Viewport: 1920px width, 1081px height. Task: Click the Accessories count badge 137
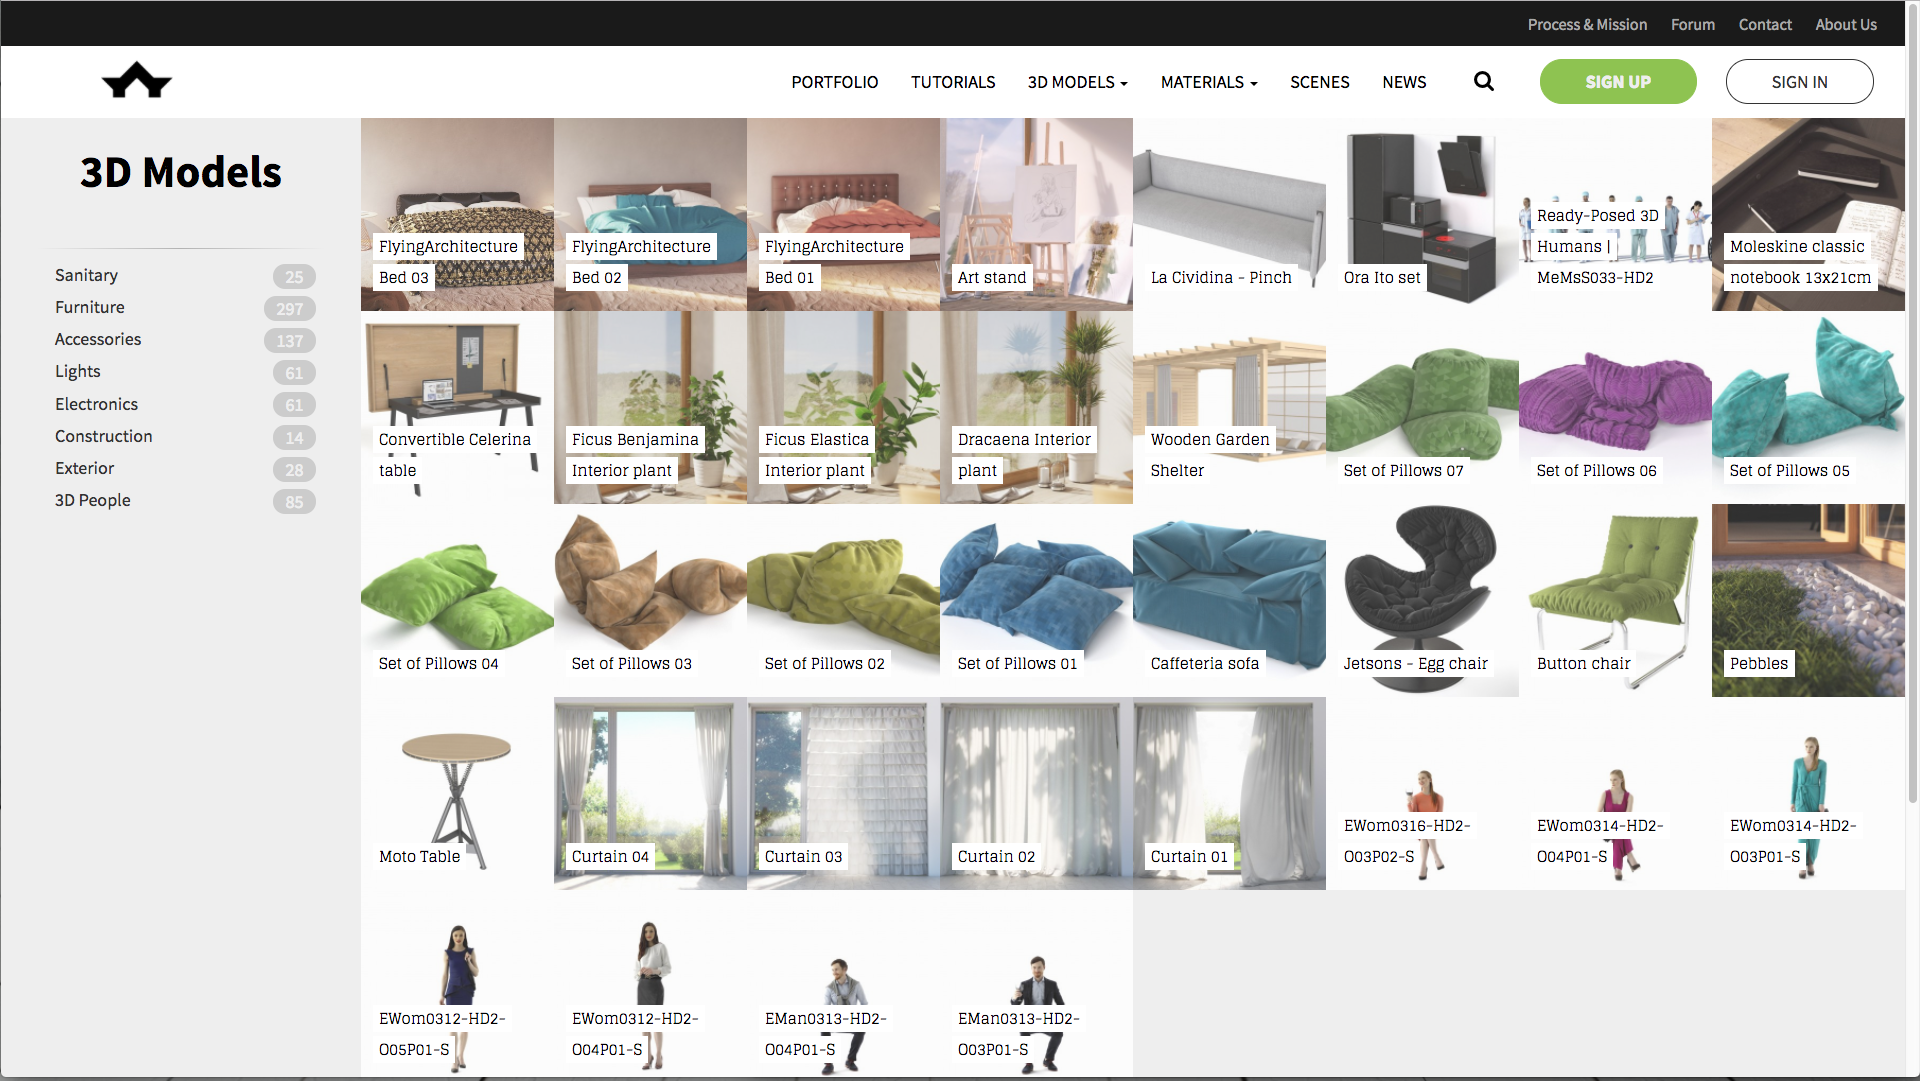click(x=290, y=341)
